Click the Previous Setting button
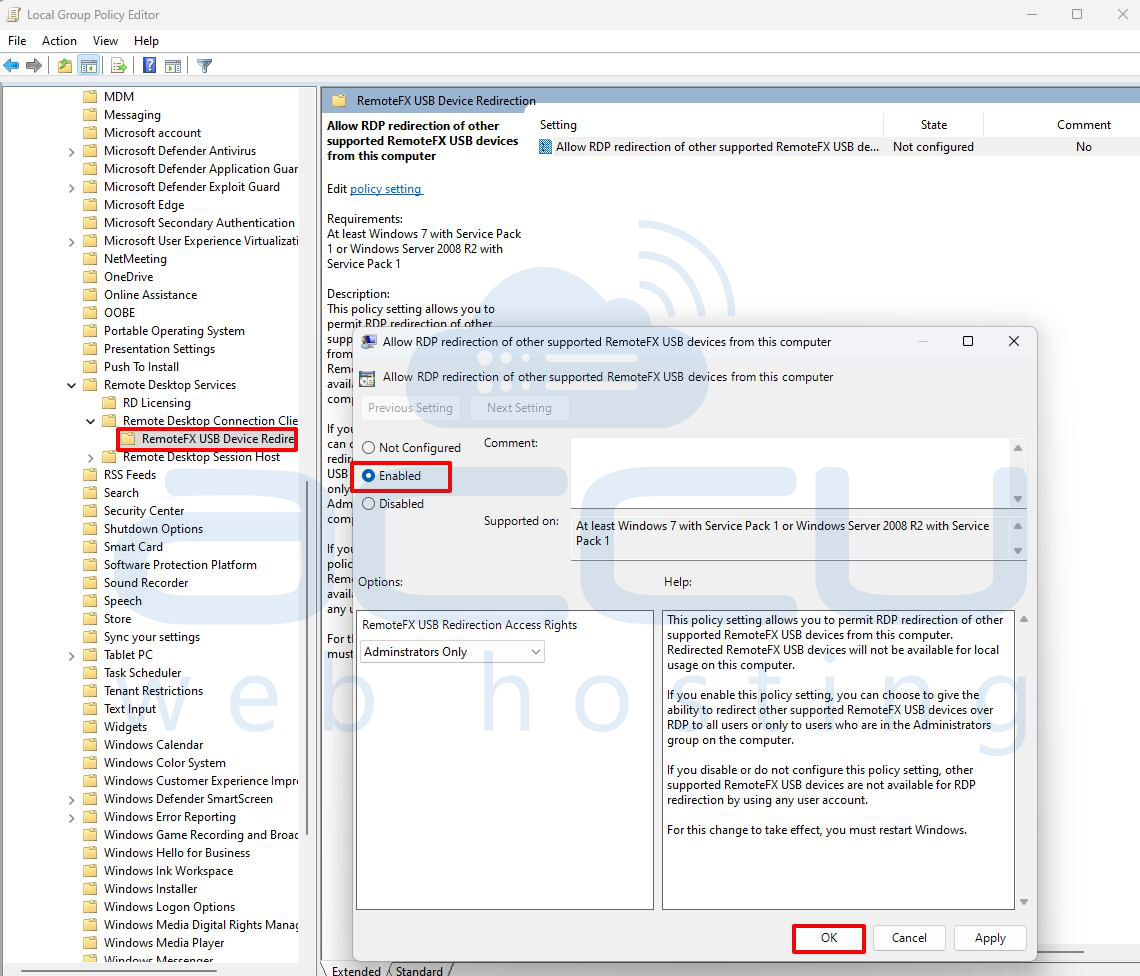 tap(410, 408)
